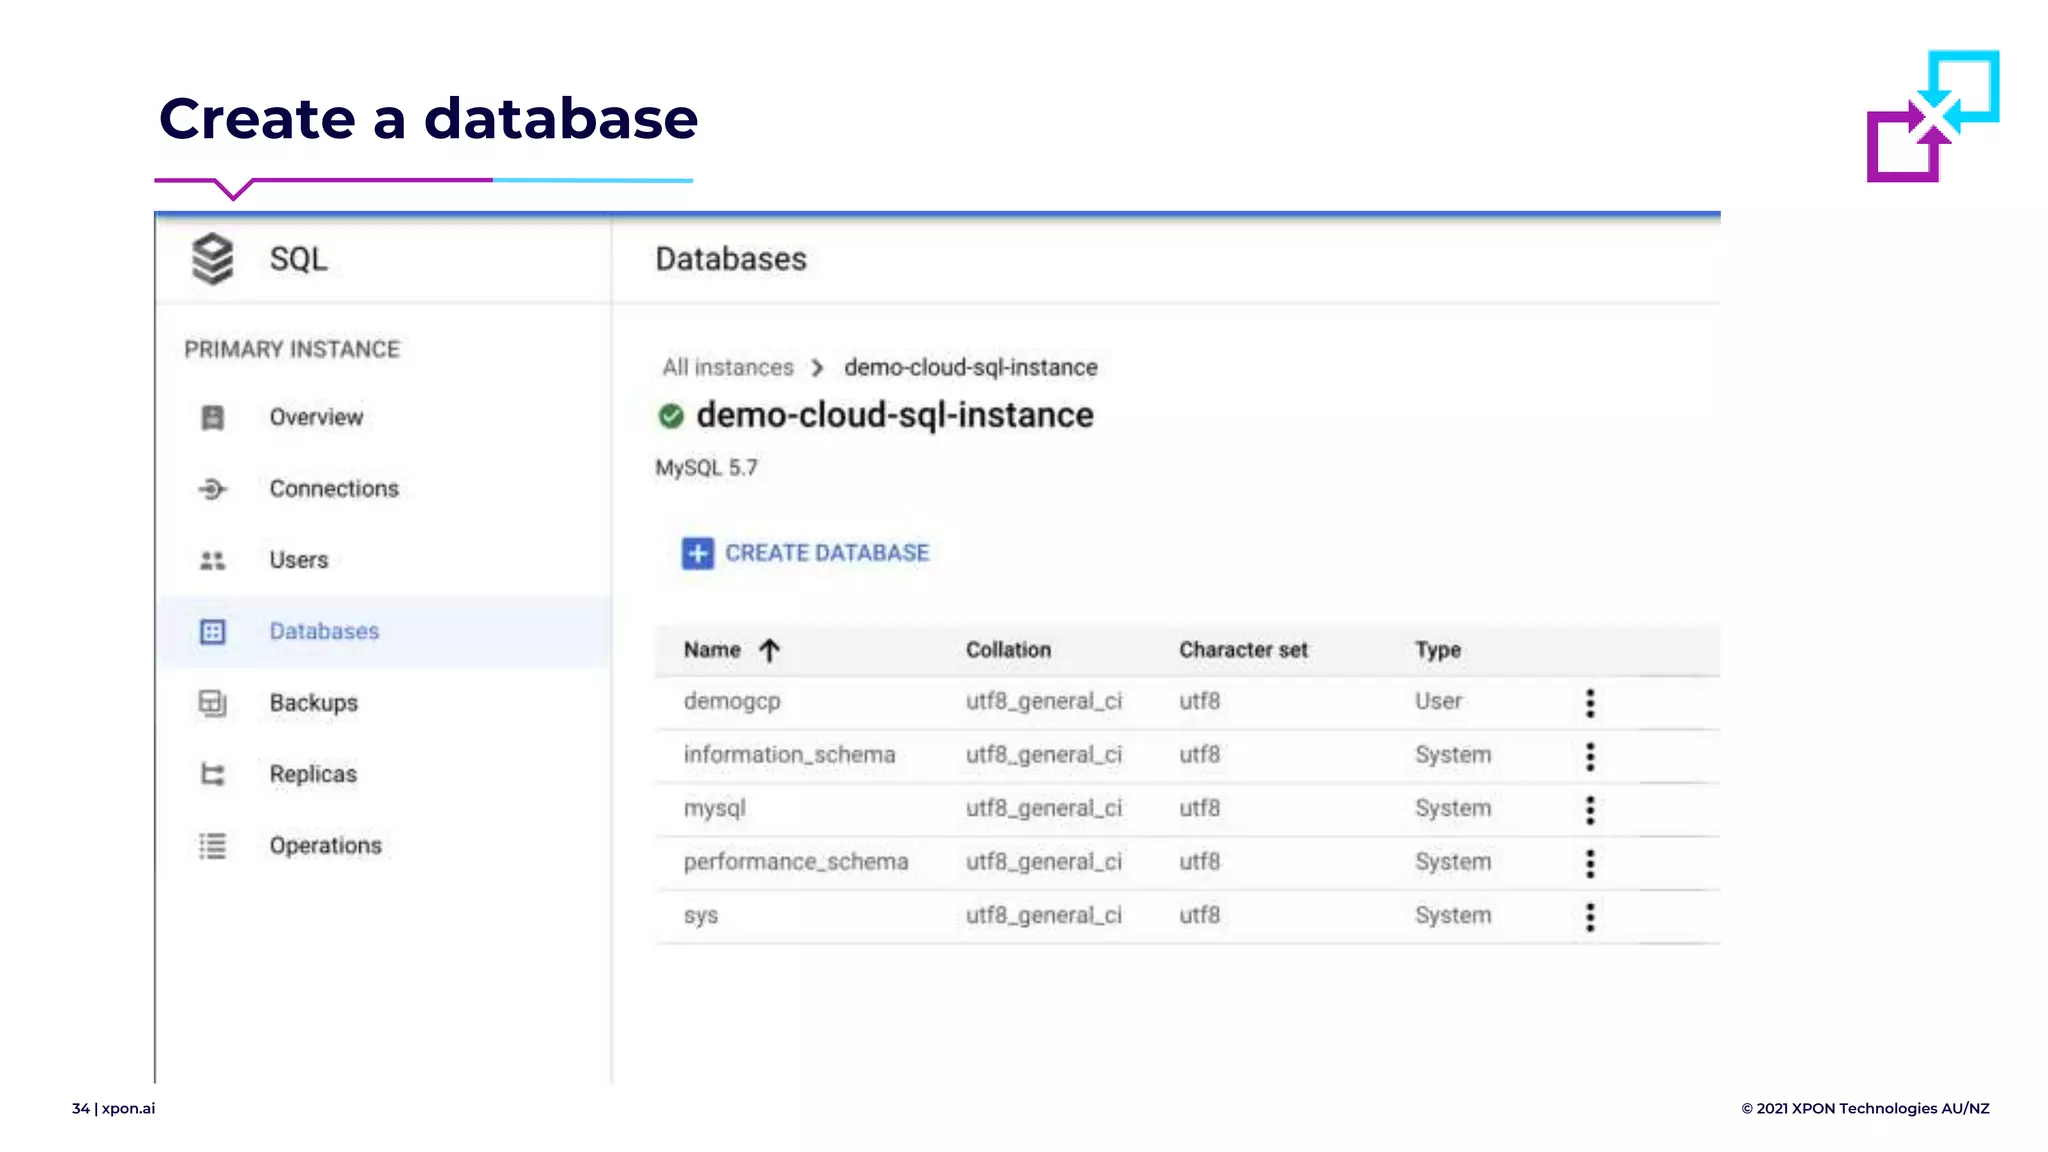Screen dimensions: 2048x1152
Task: Open three-dot menu for sys database
Action: [x=1590, y=917]
